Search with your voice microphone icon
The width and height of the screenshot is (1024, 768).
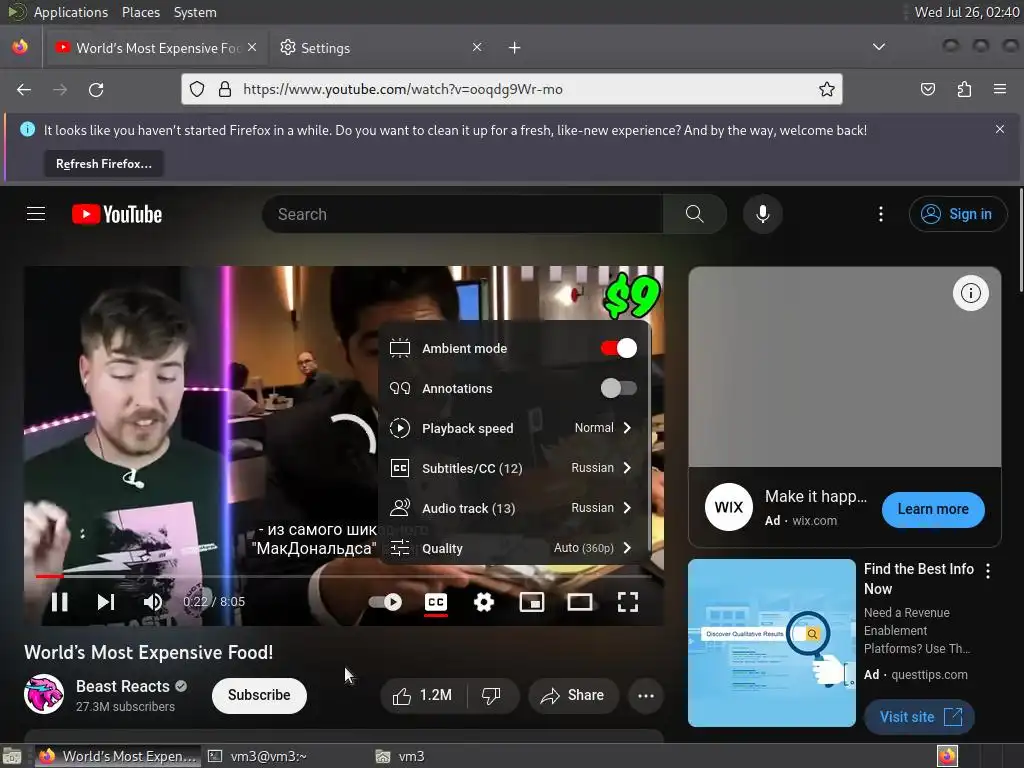[x=763, y=214]
